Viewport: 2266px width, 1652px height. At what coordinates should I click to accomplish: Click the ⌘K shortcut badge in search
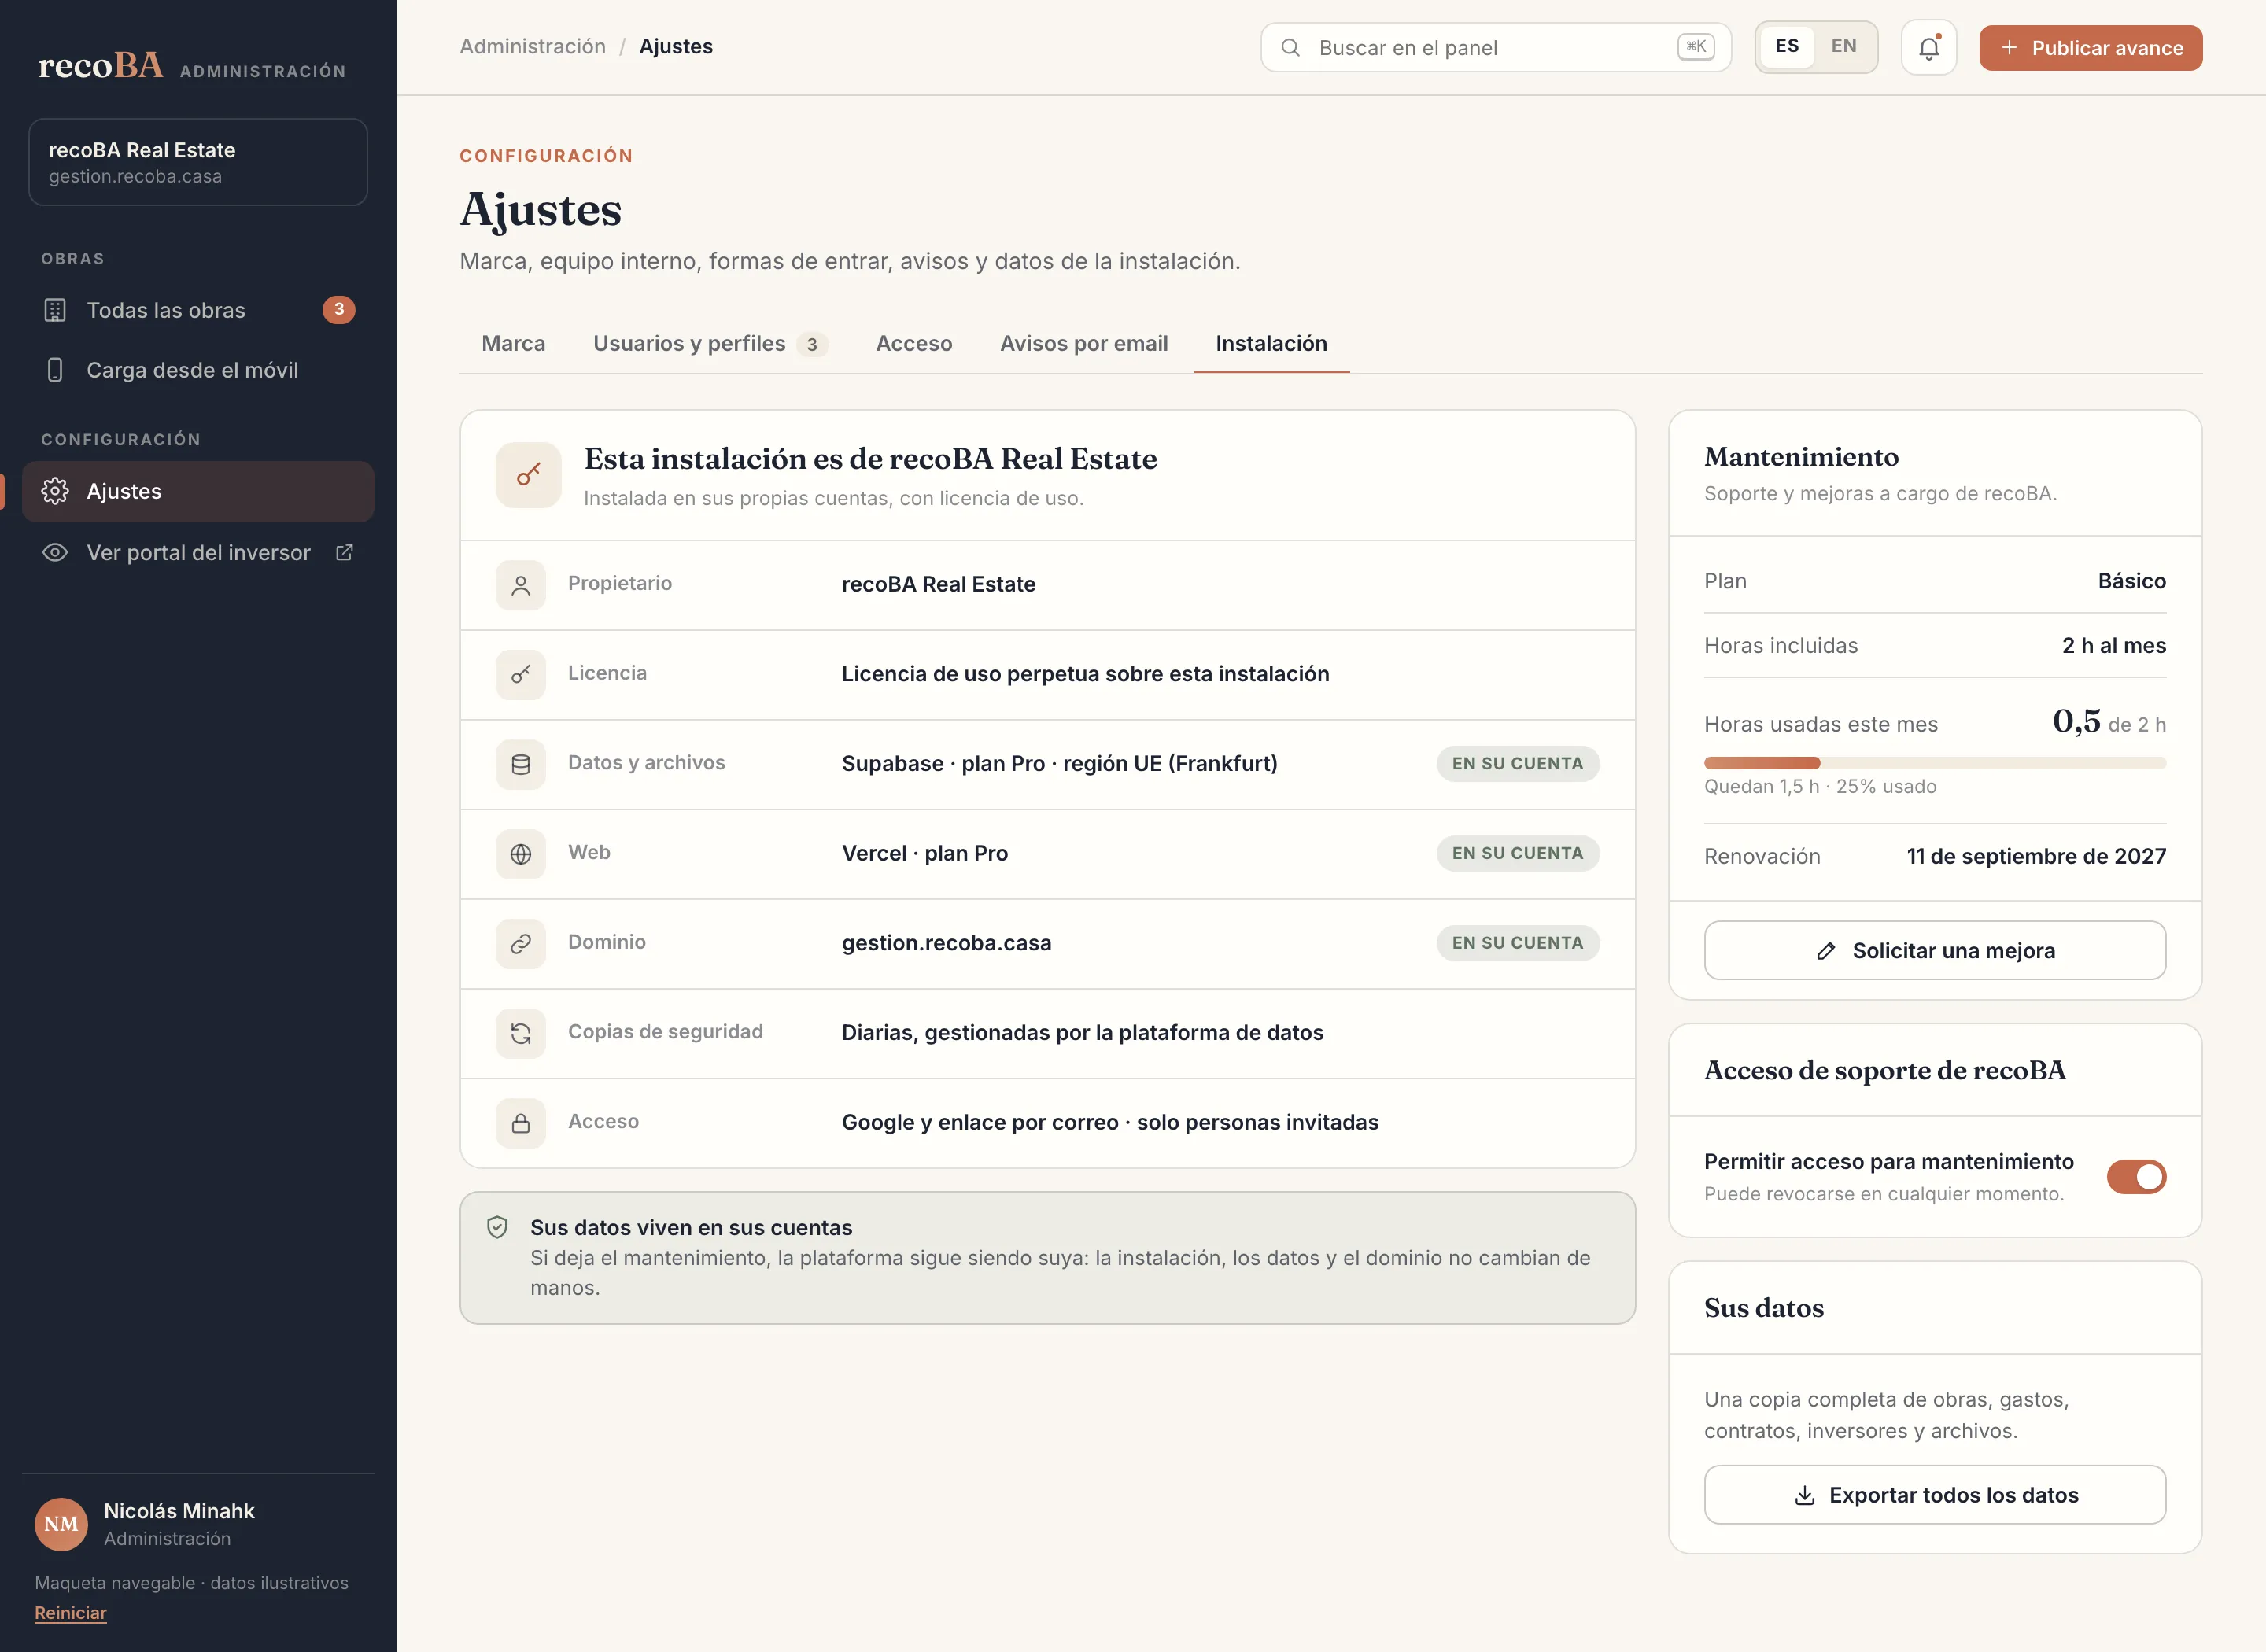[x=1696, y=46]
